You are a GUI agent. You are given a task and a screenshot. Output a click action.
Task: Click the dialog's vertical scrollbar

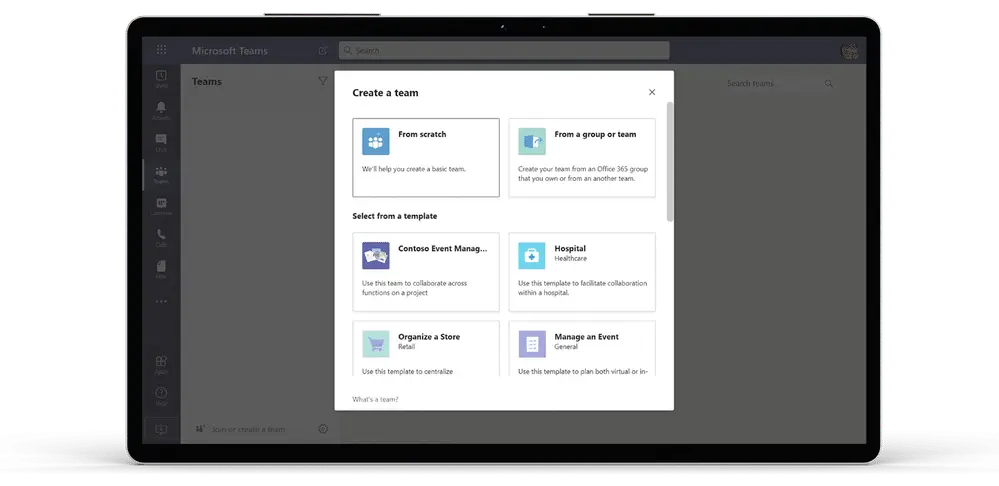click(x=670, y=162)
